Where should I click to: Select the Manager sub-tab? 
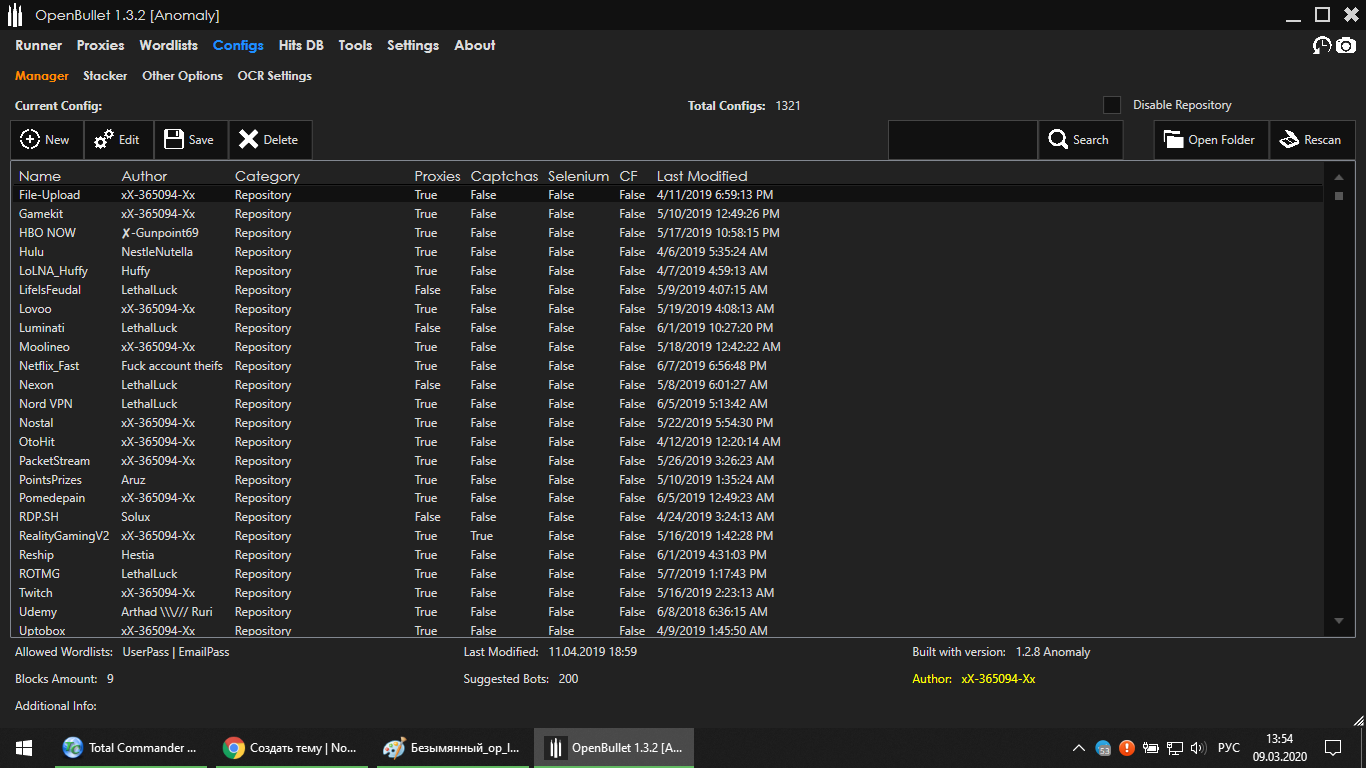click(42, 76)
